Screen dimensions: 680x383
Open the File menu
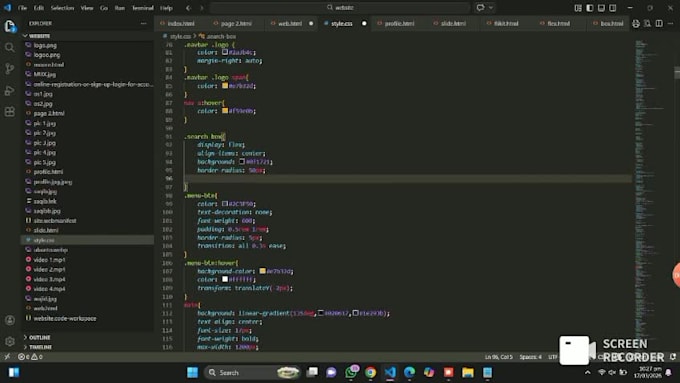(22, 8)
